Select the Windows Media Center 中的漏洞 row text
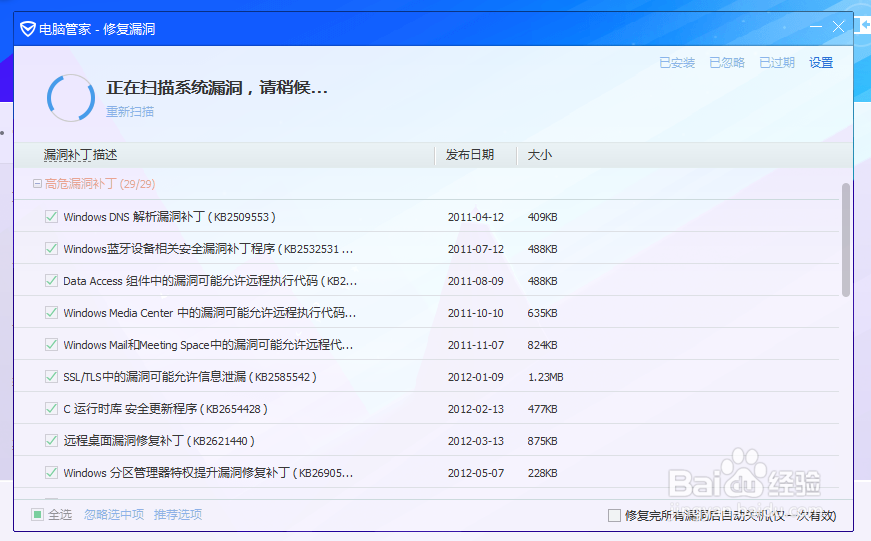The width and height of the screenshot is (871, 541). (209, 313)
